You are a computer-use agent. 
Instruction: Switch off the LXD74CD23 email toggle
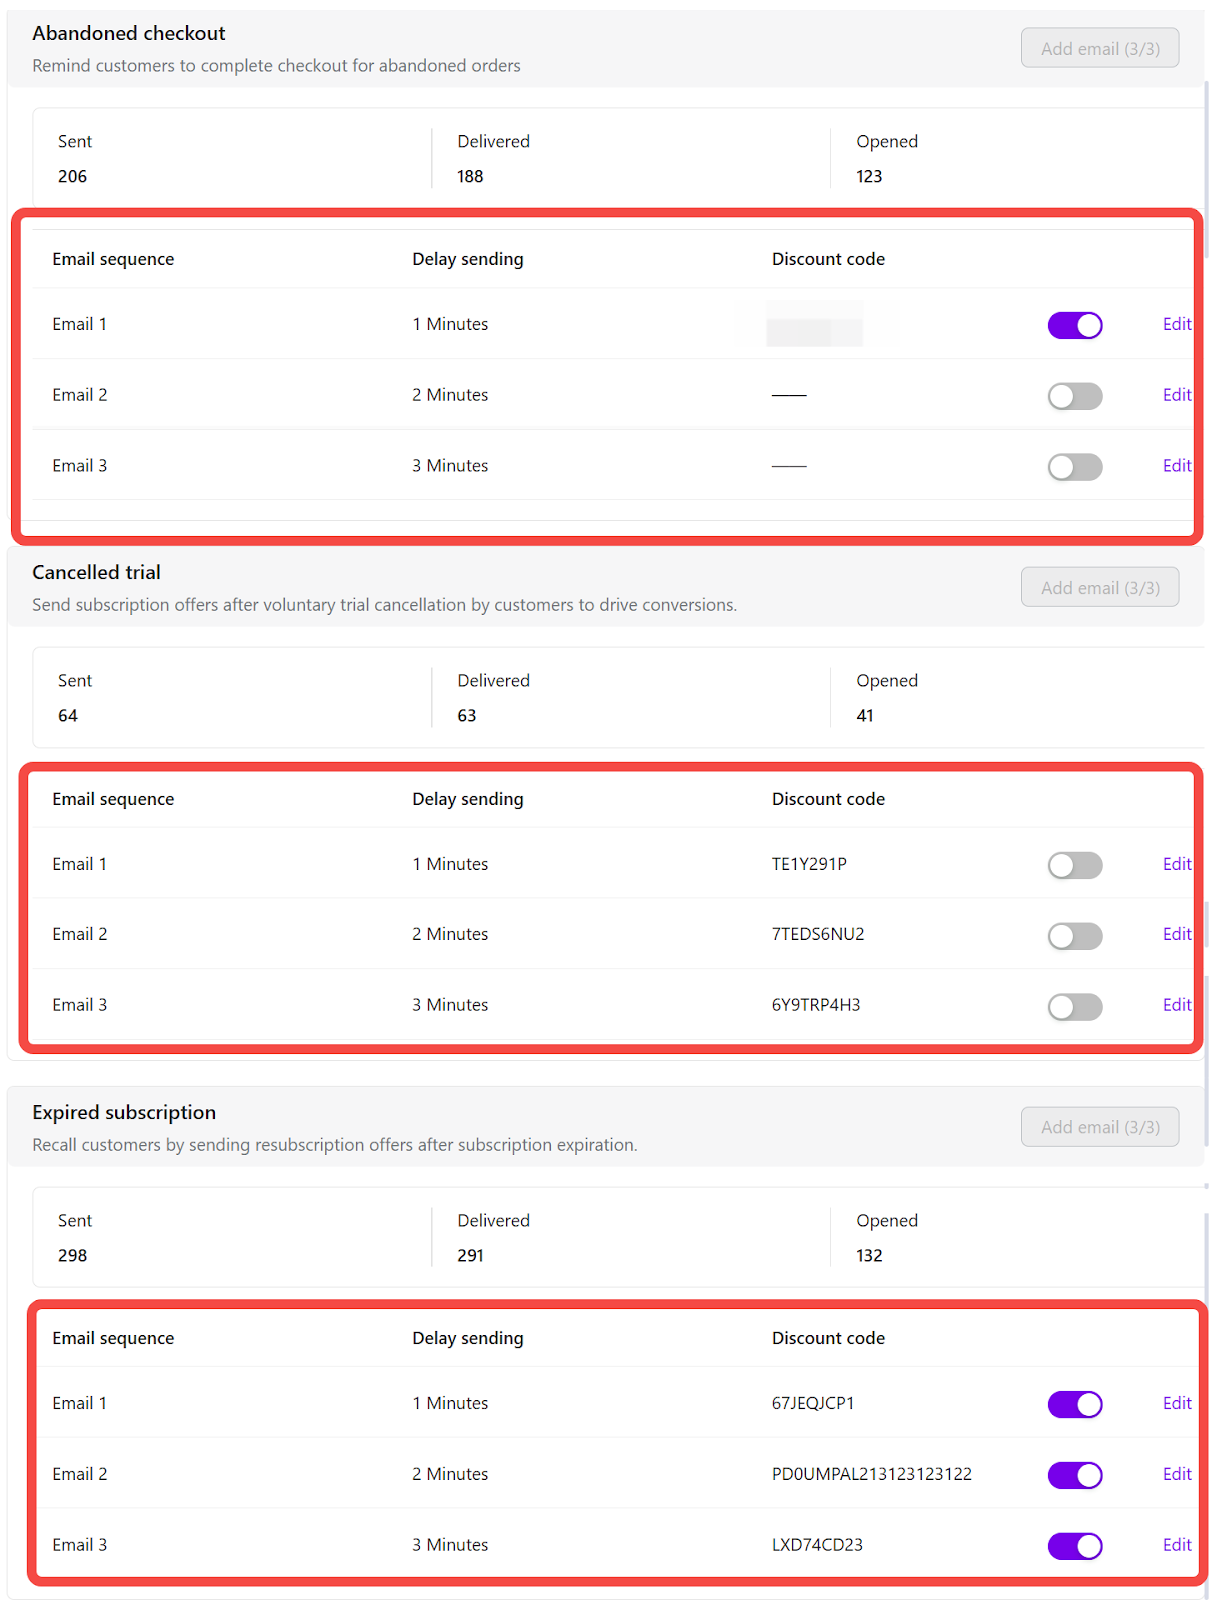1075,1546
